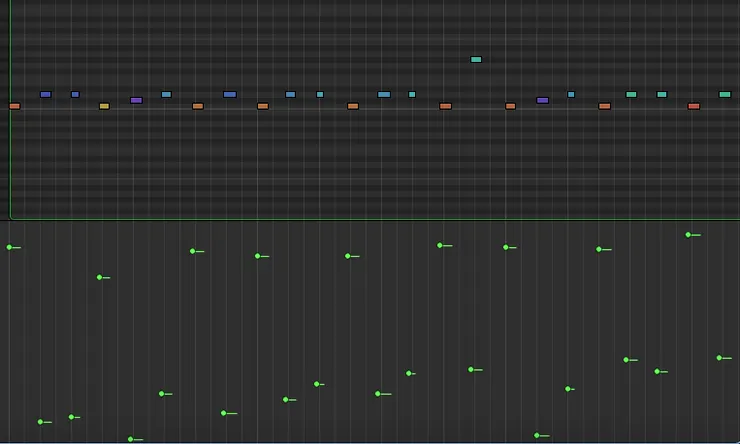Image resolution: width=740 pixels, height=444 pixels.
Task: Select the leftmost dark-blue note
Action: [x=45, y=94]
